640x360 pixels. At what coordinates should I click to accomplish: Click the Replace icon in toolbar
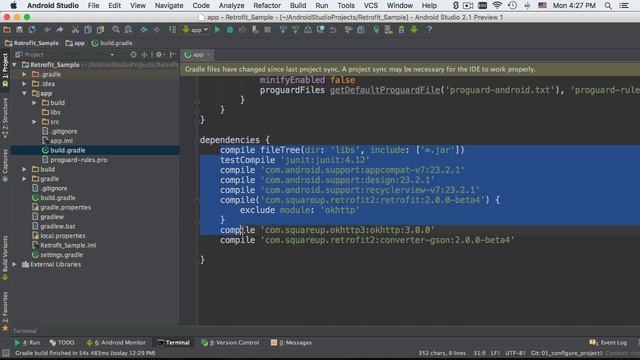tap(128, 30)
